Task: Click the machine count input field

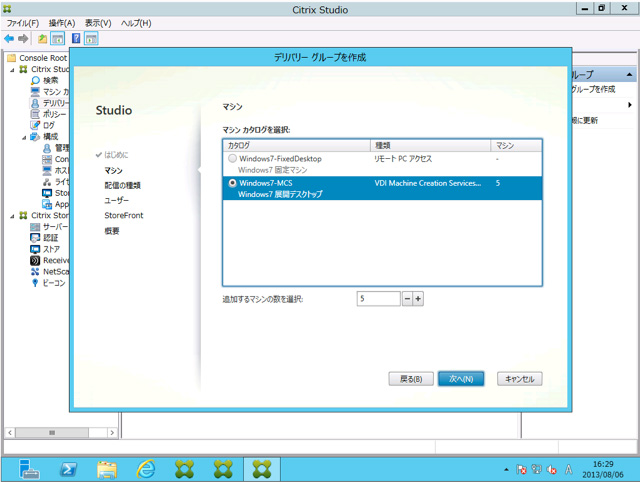Action: pyautogui.click(x=378, y=299)
